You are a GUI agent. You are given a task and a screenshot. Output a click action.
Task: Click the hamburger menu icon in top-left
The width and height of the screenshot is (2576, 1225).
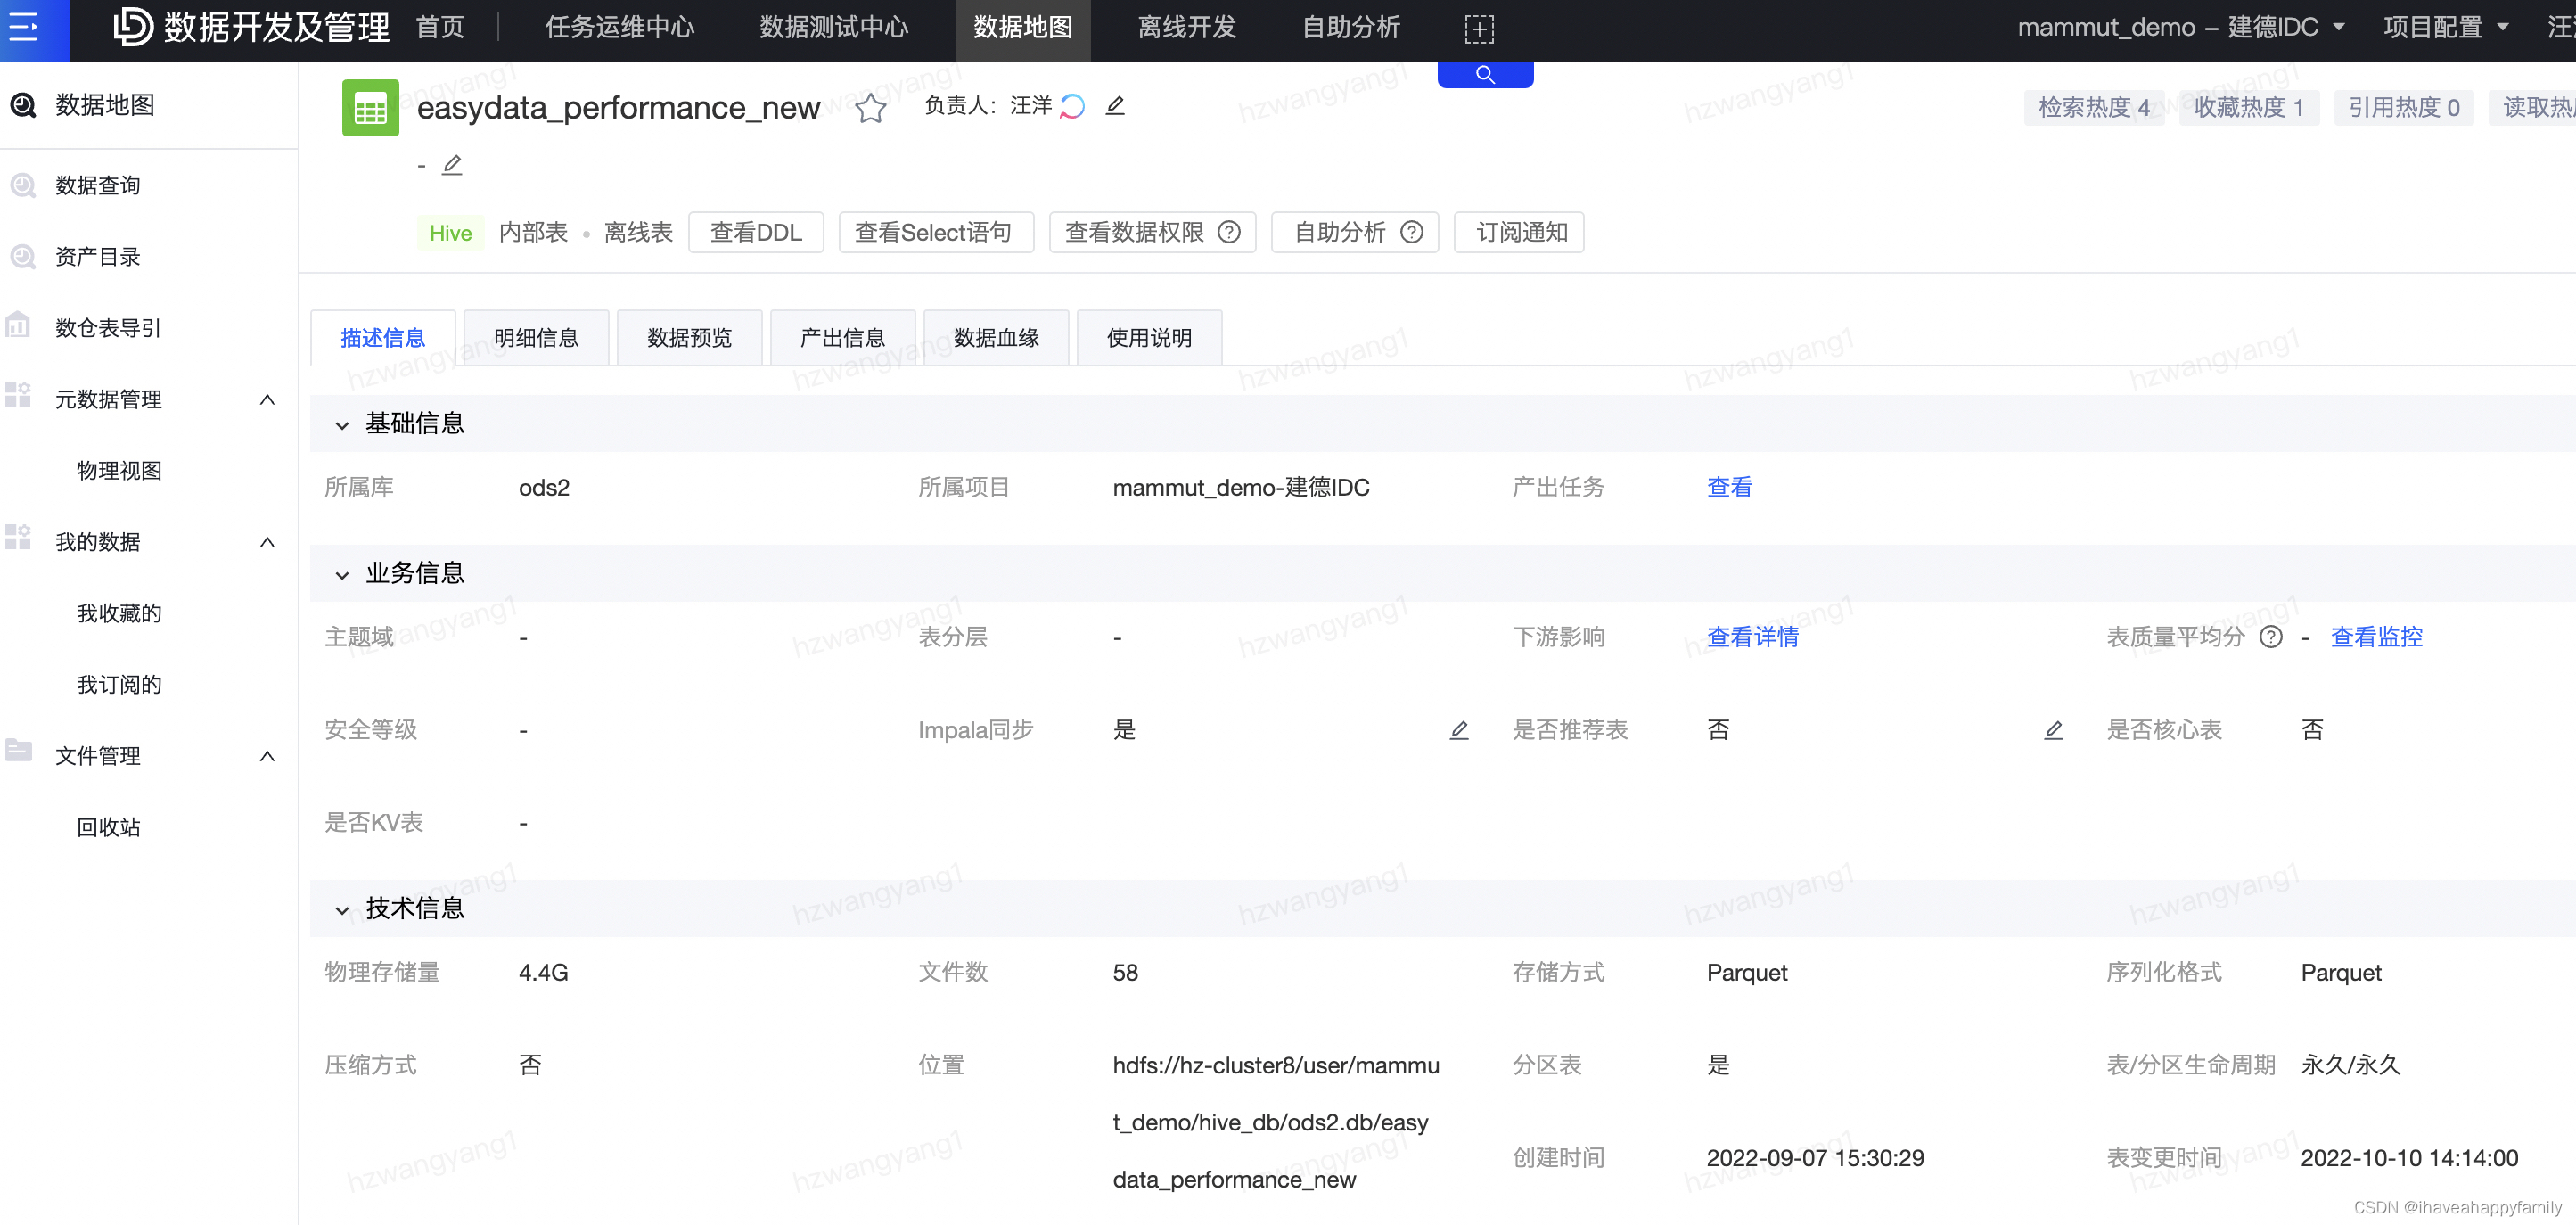coord(24,27)
